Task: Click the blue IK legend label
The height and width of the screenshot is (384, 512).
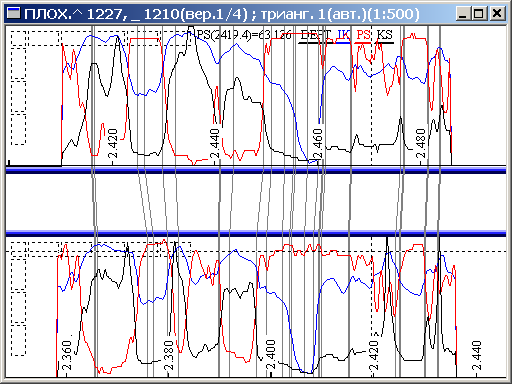Action: (x=344, y=35)
